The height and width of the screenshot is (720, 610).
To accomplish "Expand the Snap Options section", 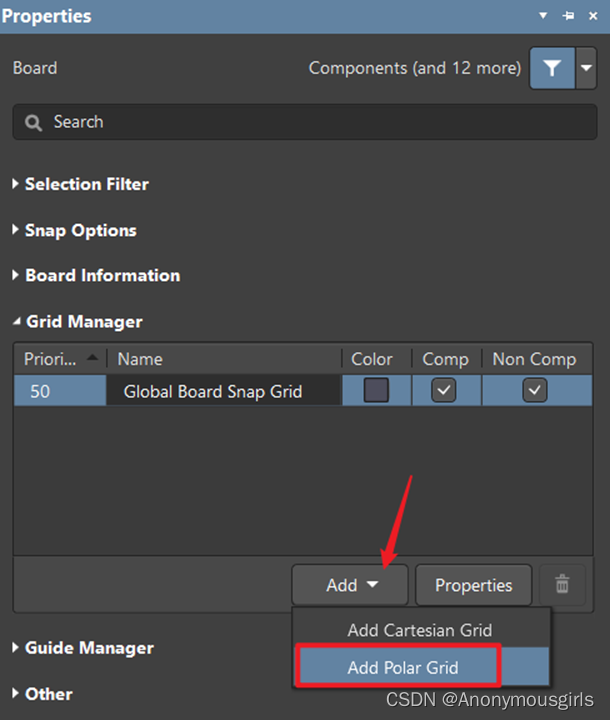I will click(x=80, y=230).
